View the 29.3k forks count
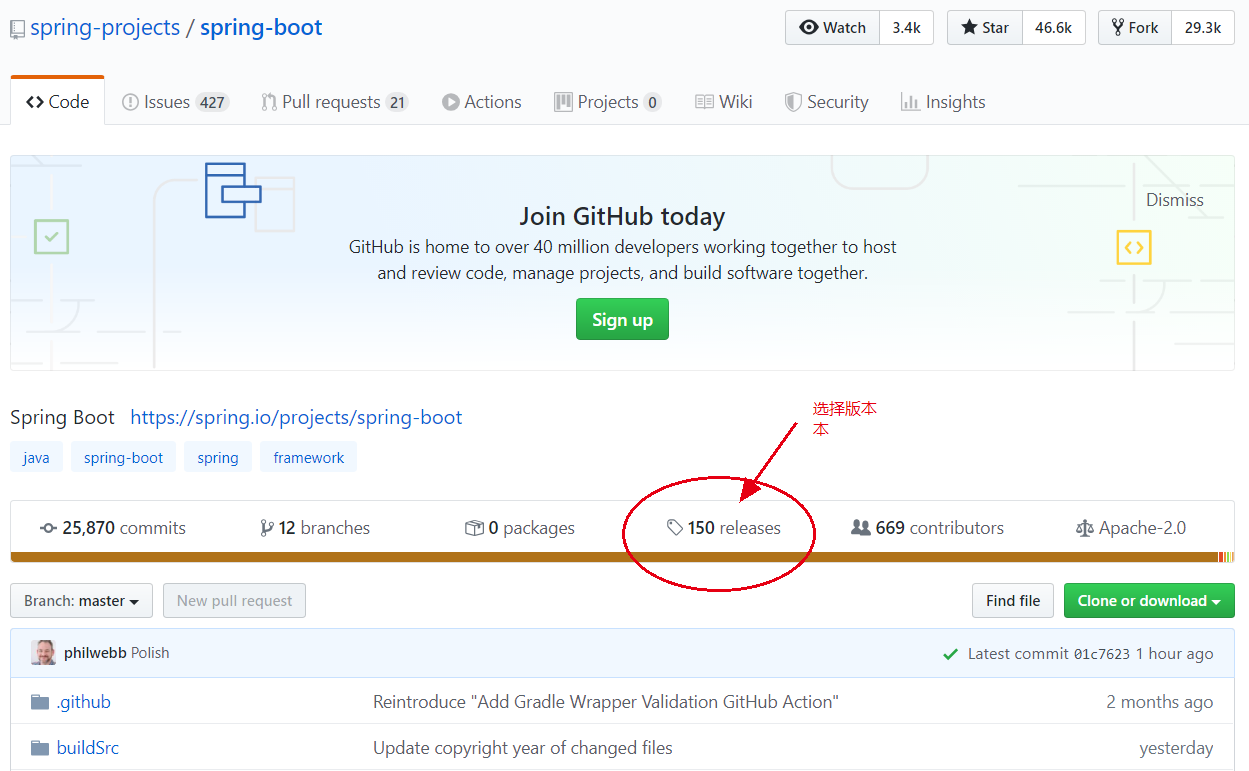Screen dimensions: 1249x771 (x=1203, y=28)
